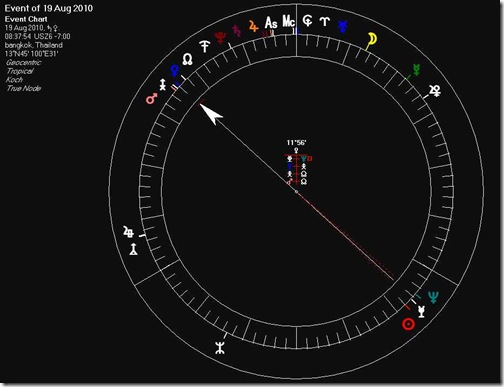Click the orange Jupiter glyph

click(x=253, y=26)
